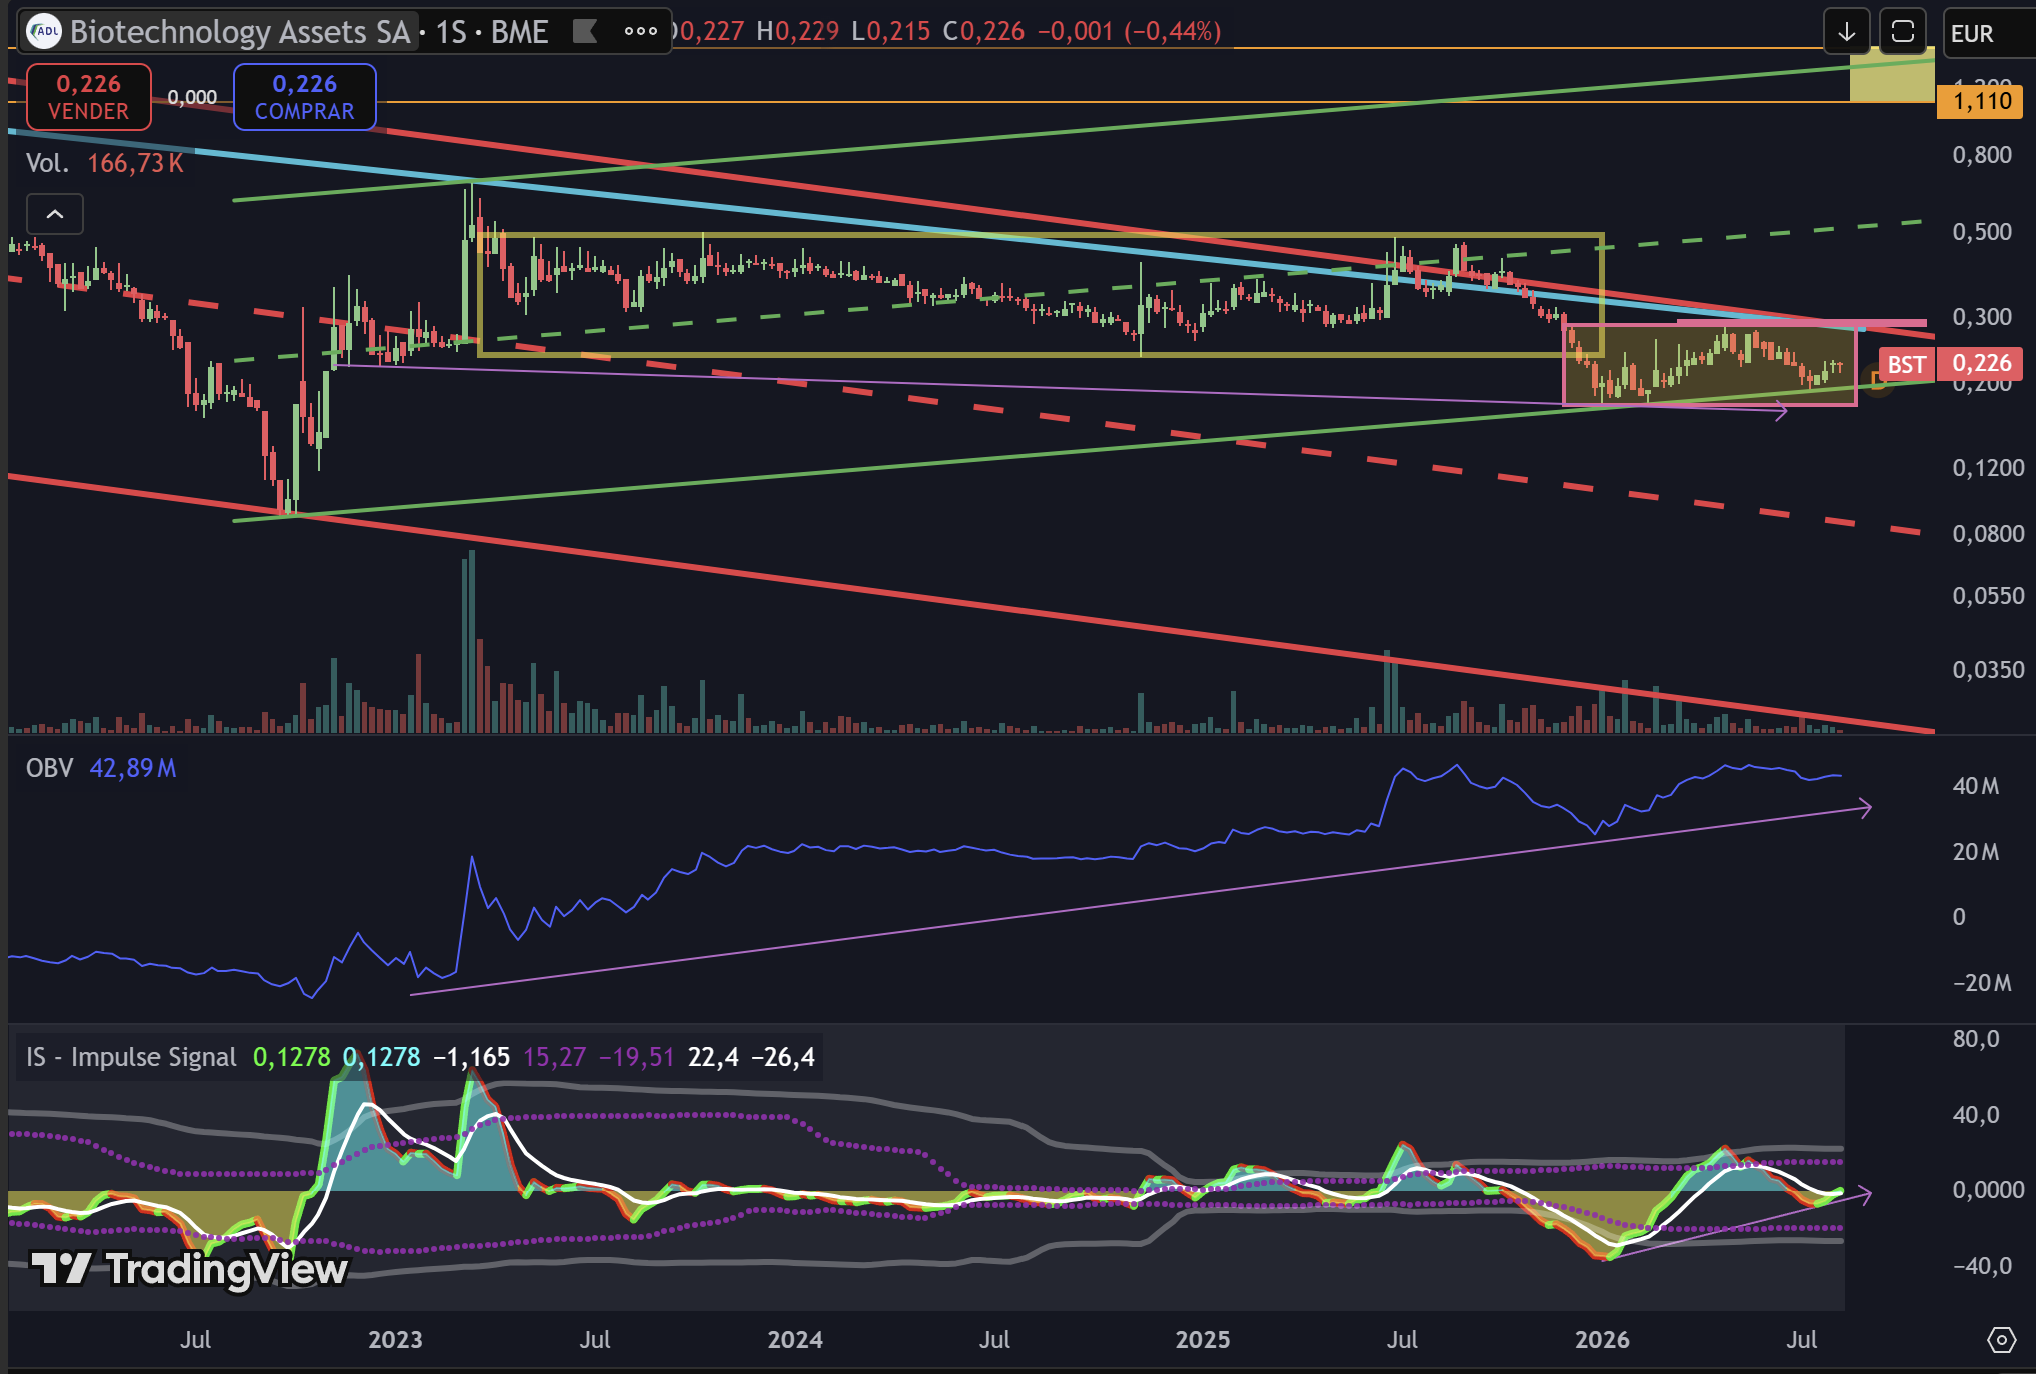Click the 1S interval label
The image size is (2036, 1374).
(451, 32)
